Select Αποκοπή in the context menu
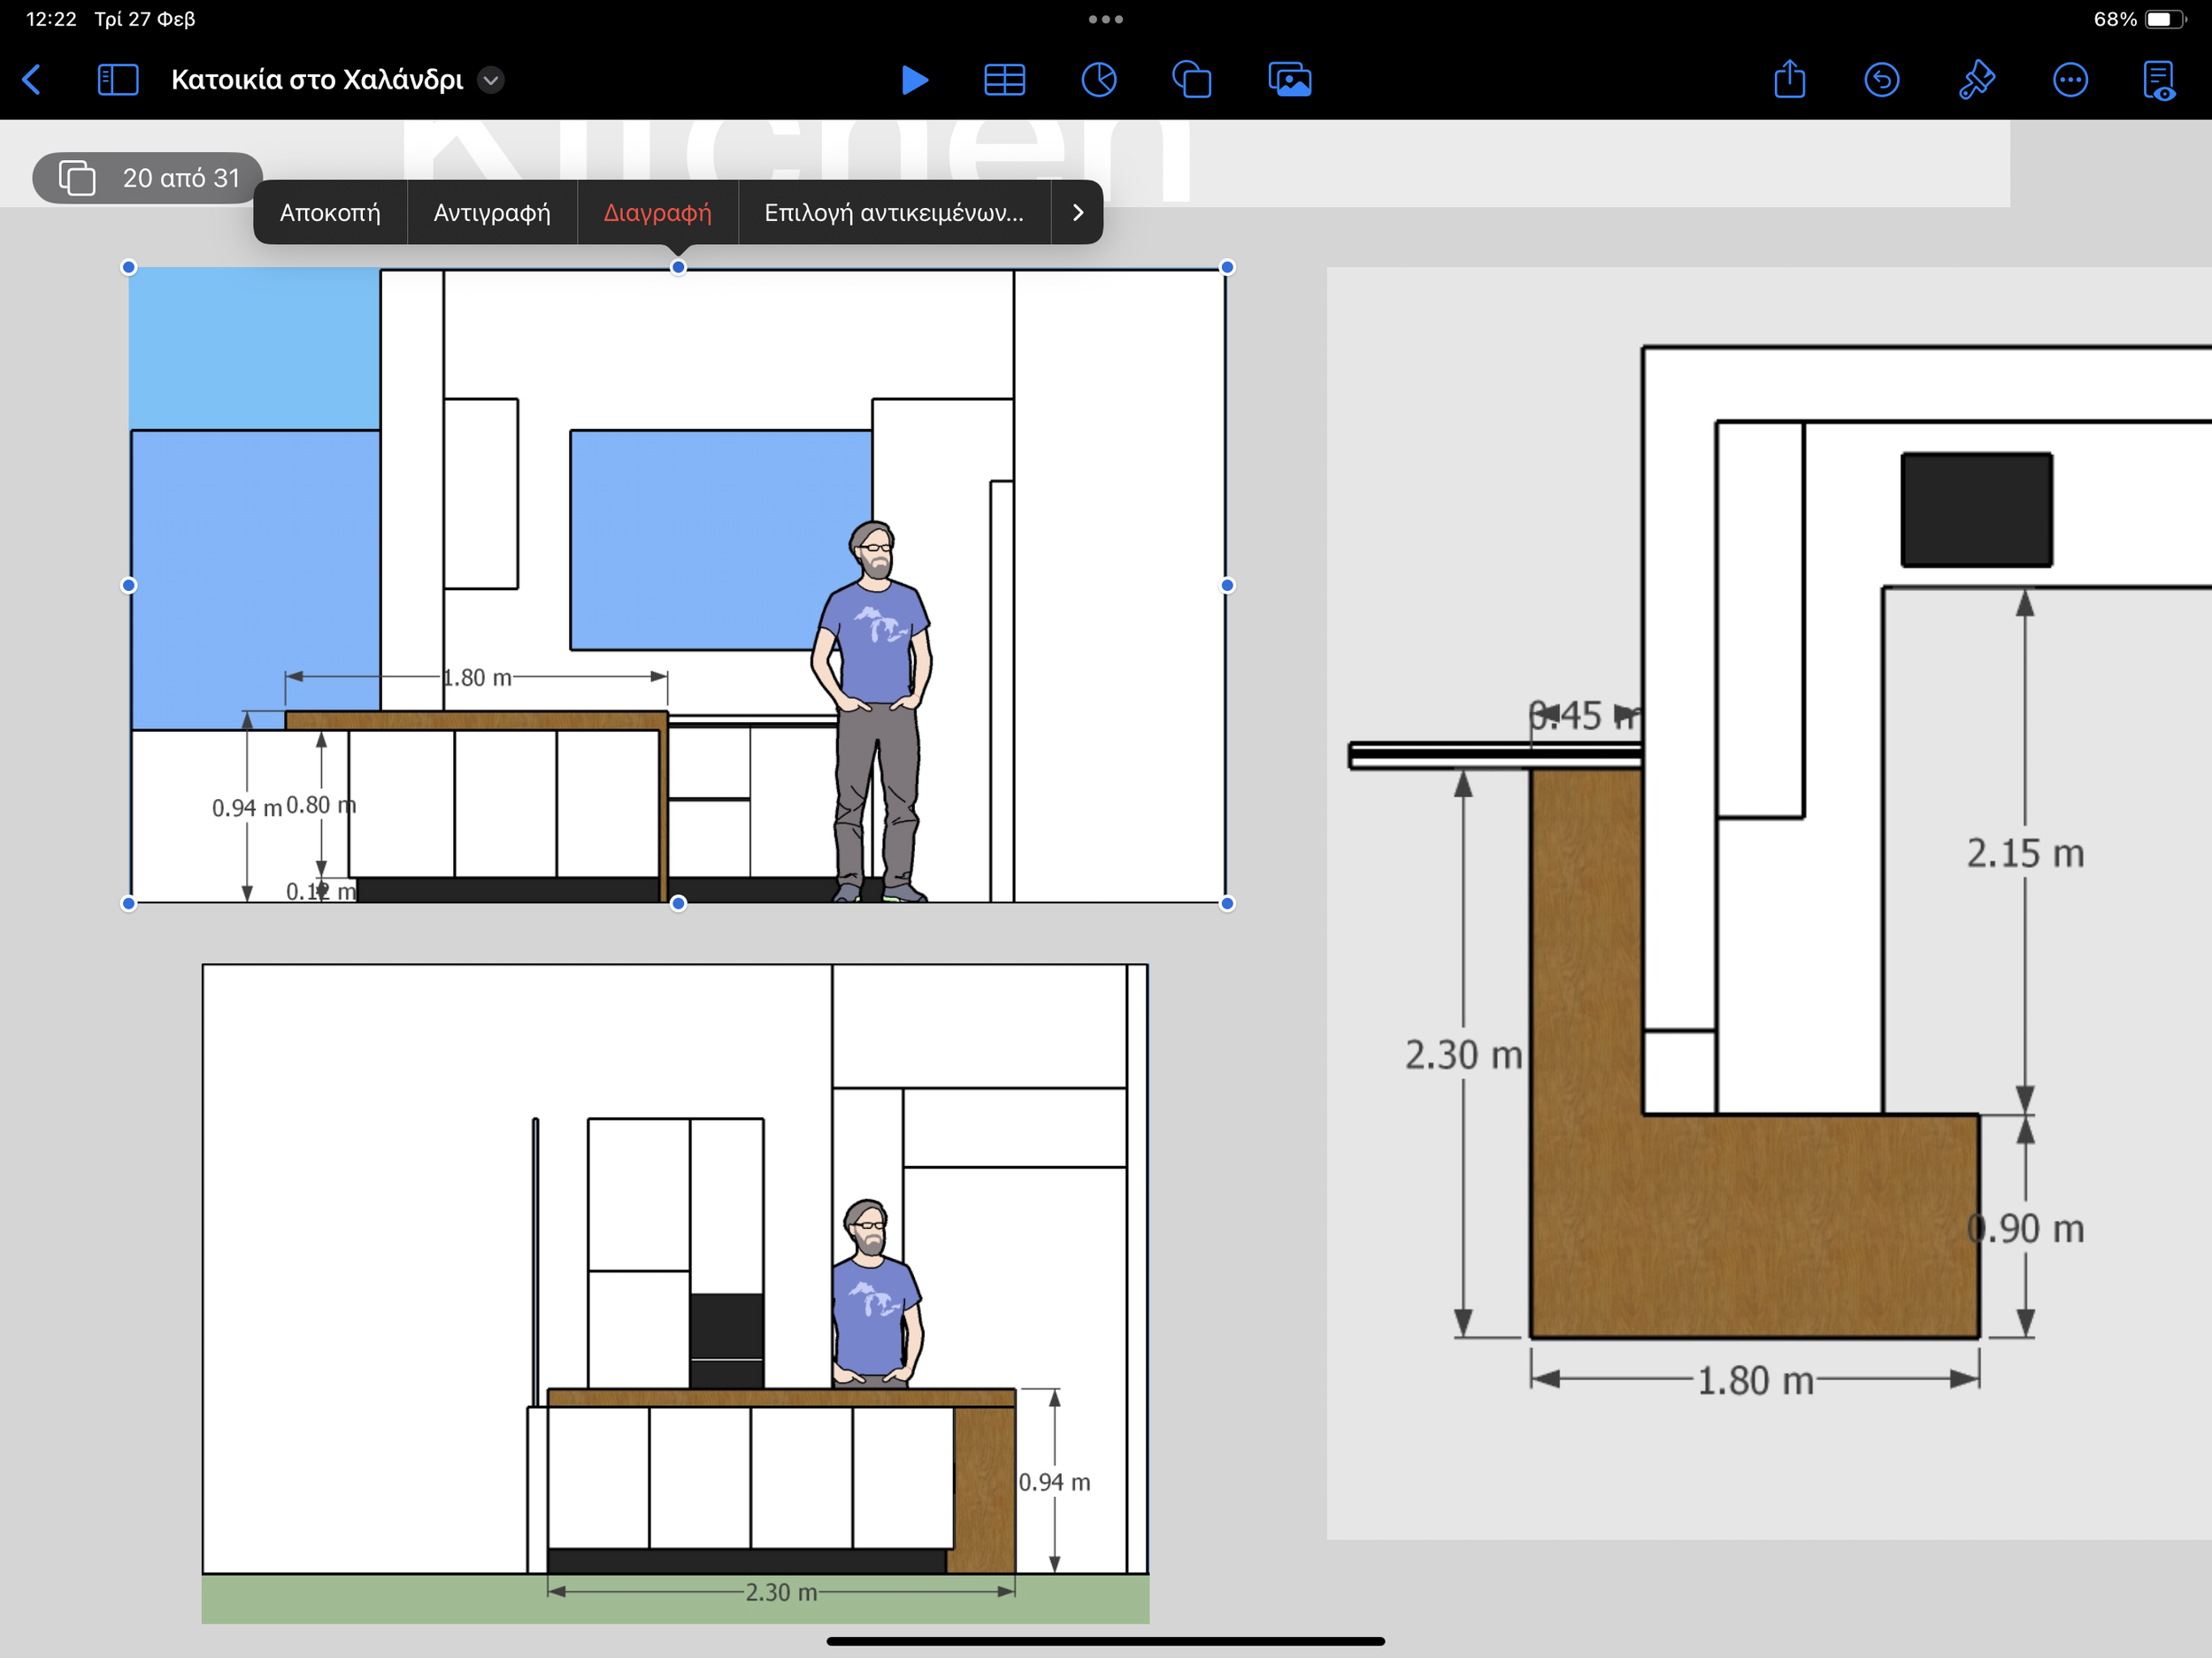This screenshot has height=1658, width=2212. (x=330, y=212)
